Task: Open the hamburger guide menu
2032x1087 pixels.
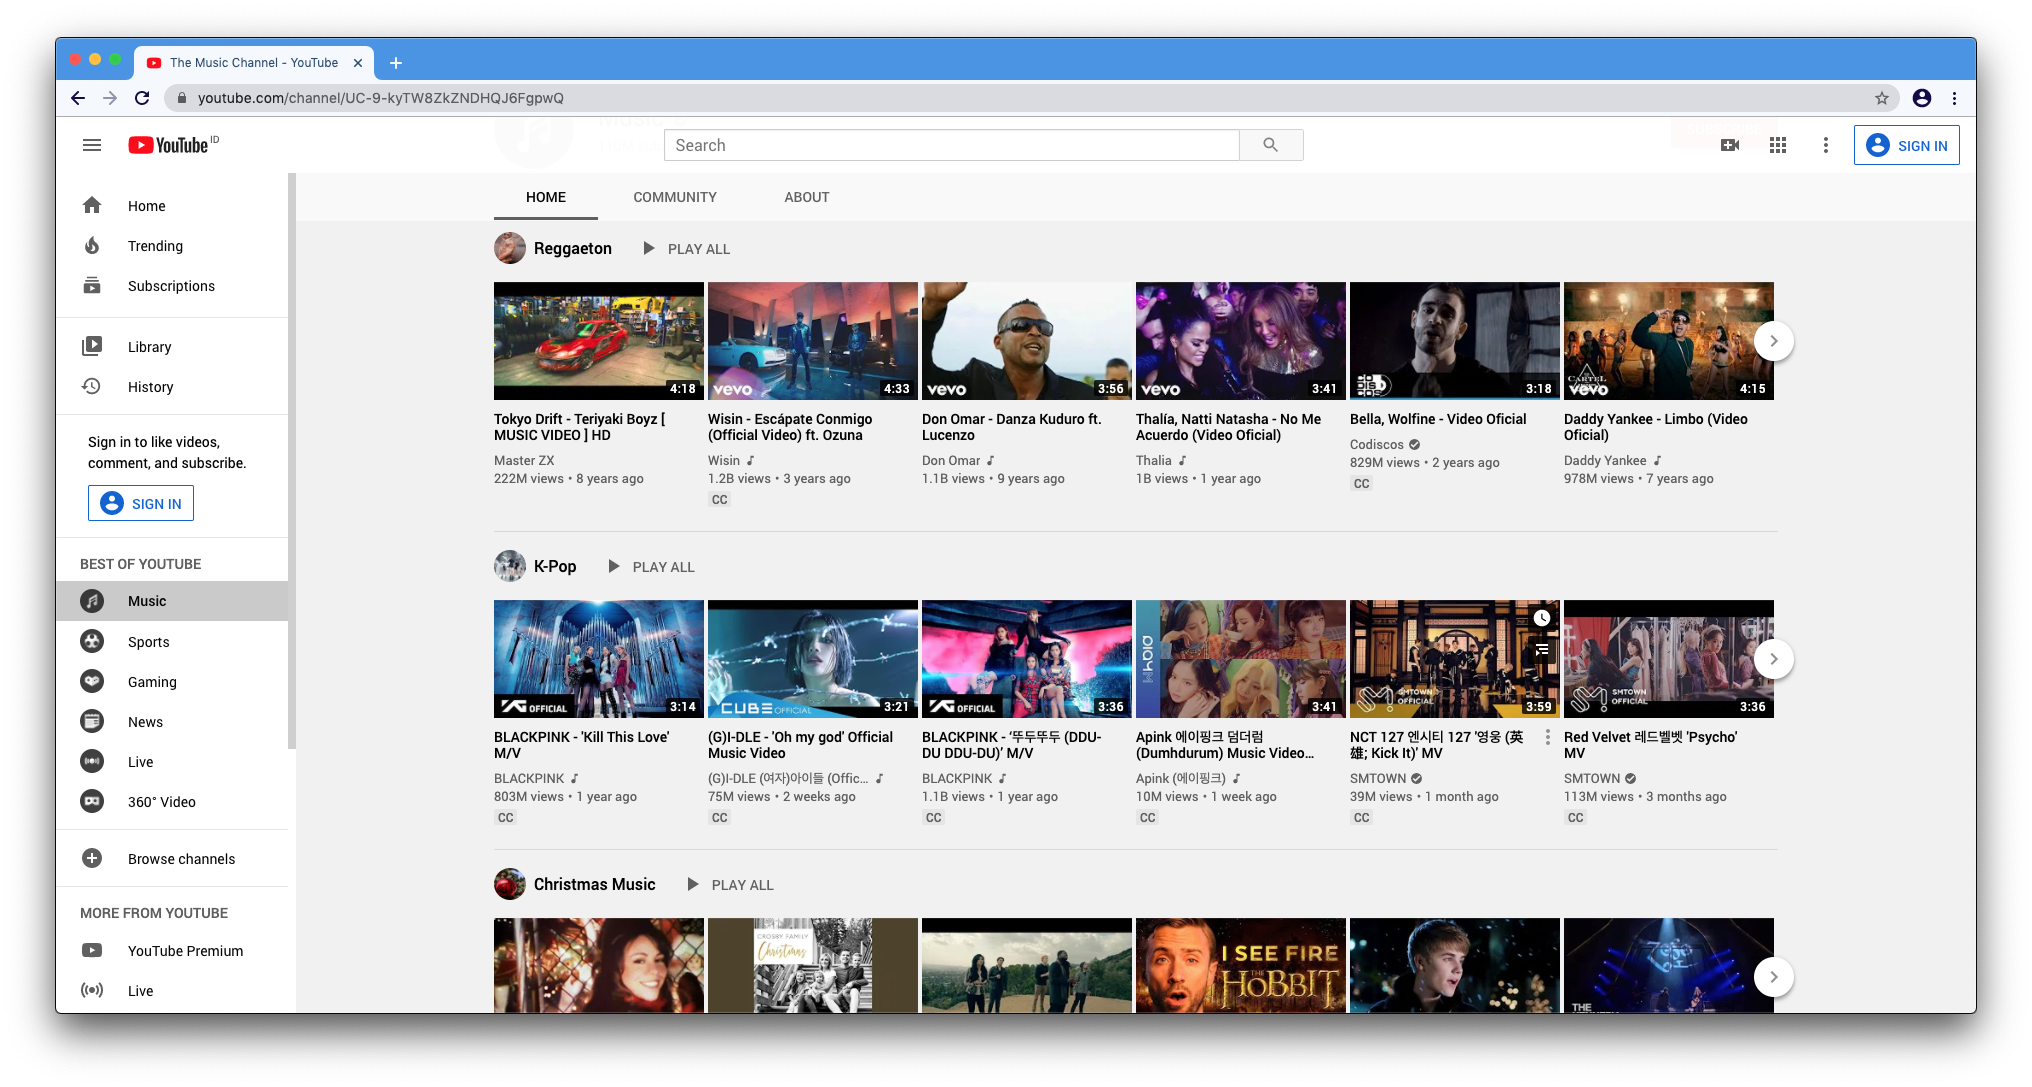Action: 92,145
